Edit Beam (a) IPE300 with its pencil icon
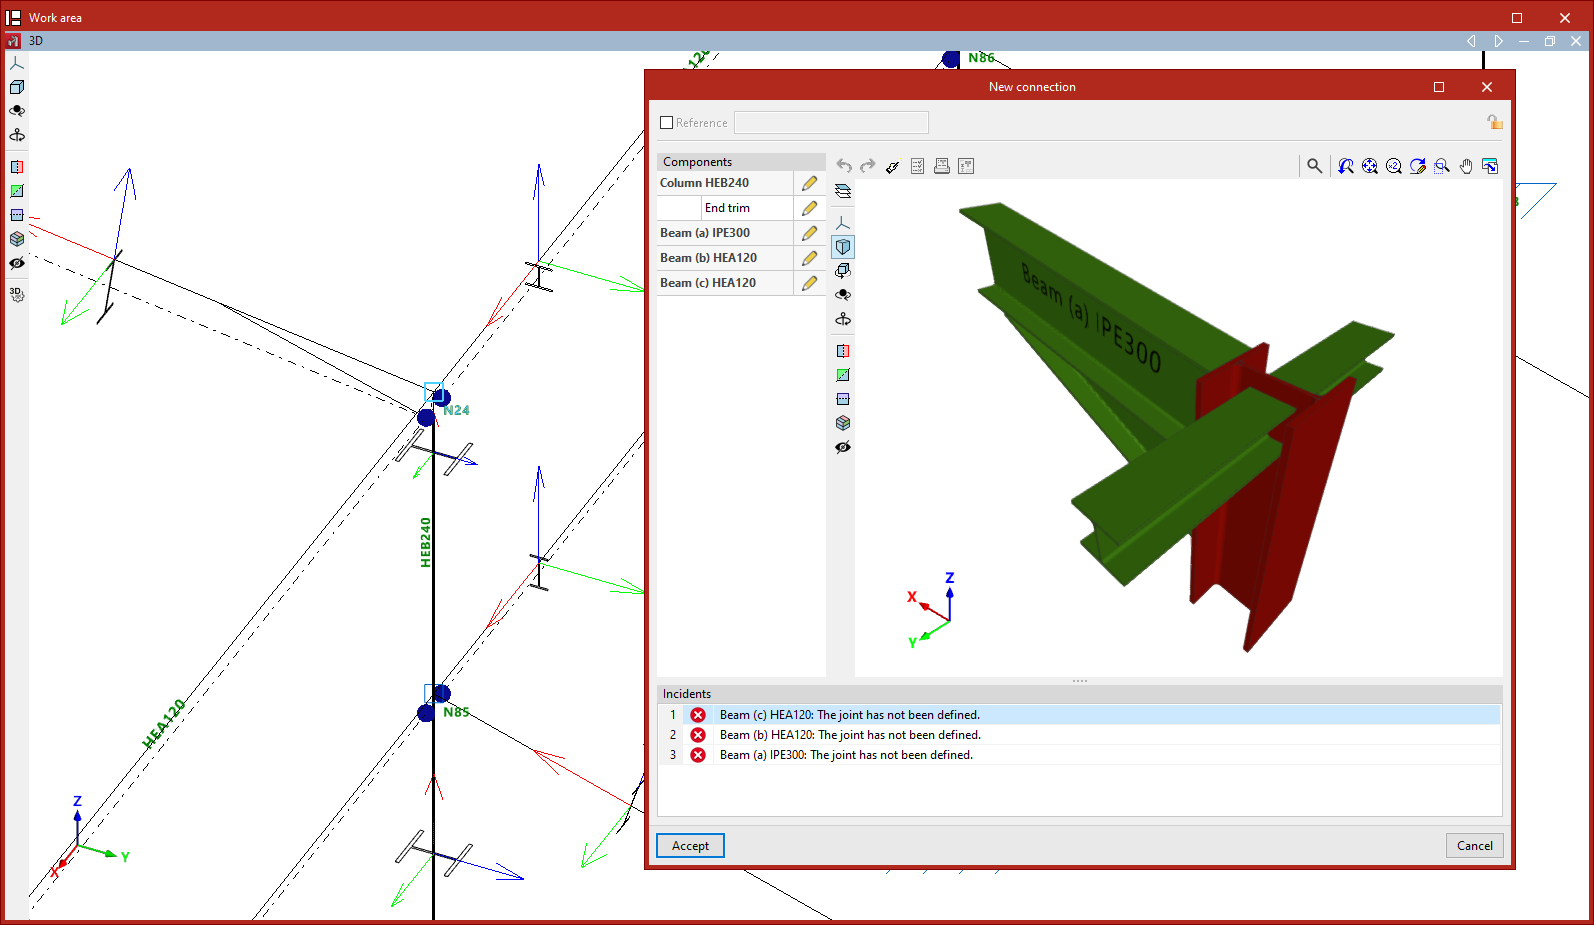 tap(809, 233)
